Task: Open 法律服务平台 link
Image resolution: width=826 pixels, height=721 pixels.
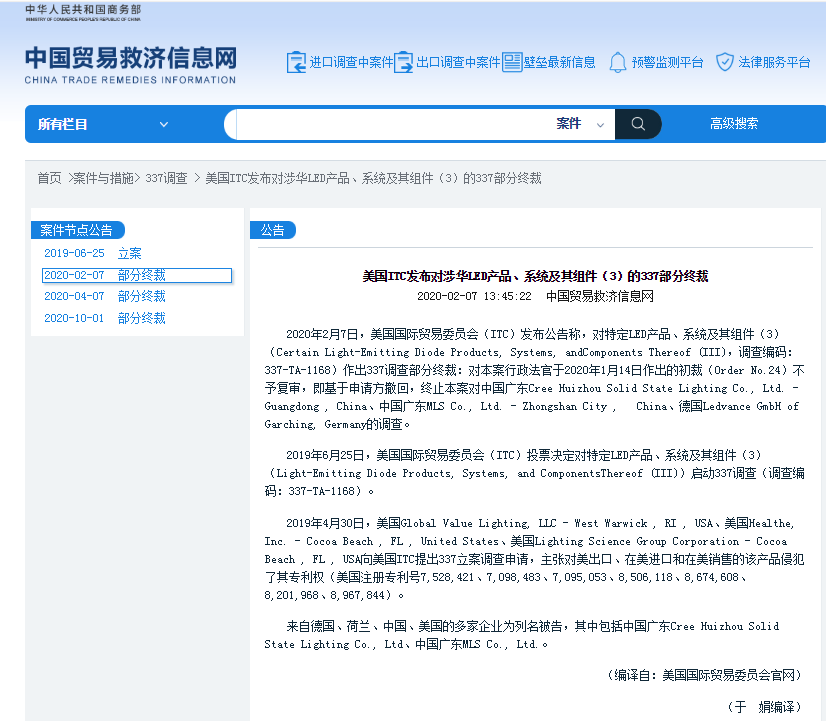Action: (x=774, y=63)
